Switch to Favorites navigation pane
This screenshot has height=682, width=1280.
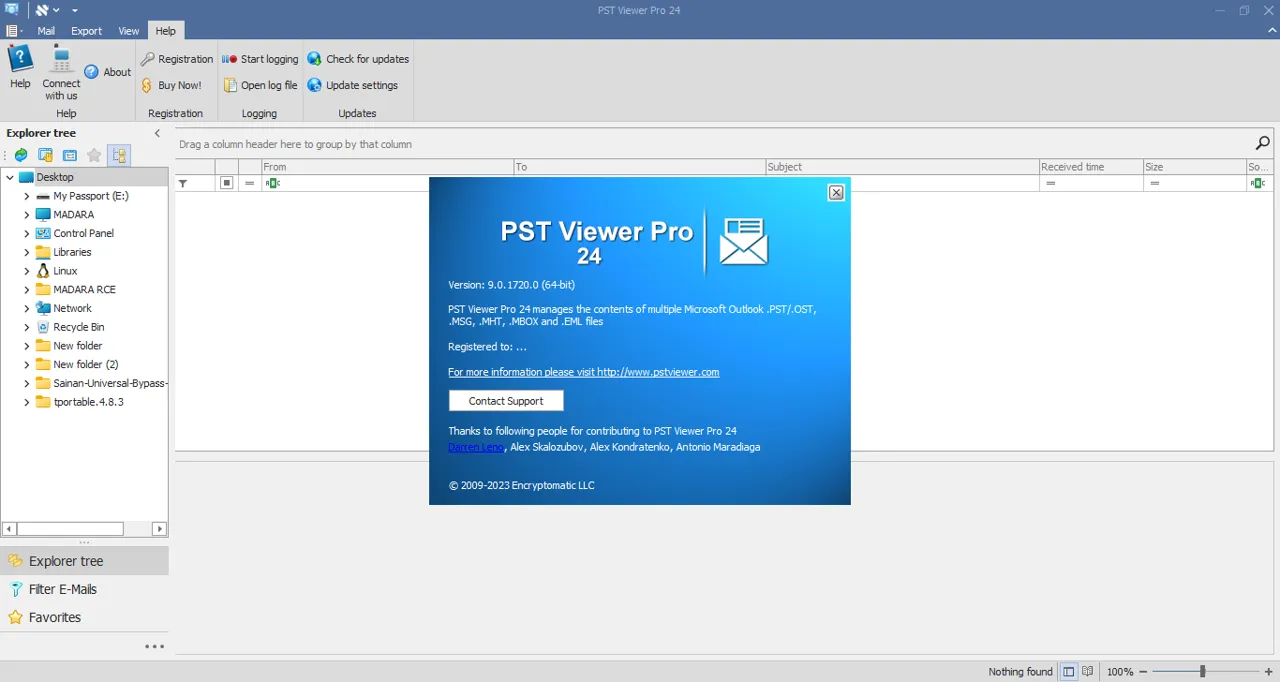(x=84, y=617)
